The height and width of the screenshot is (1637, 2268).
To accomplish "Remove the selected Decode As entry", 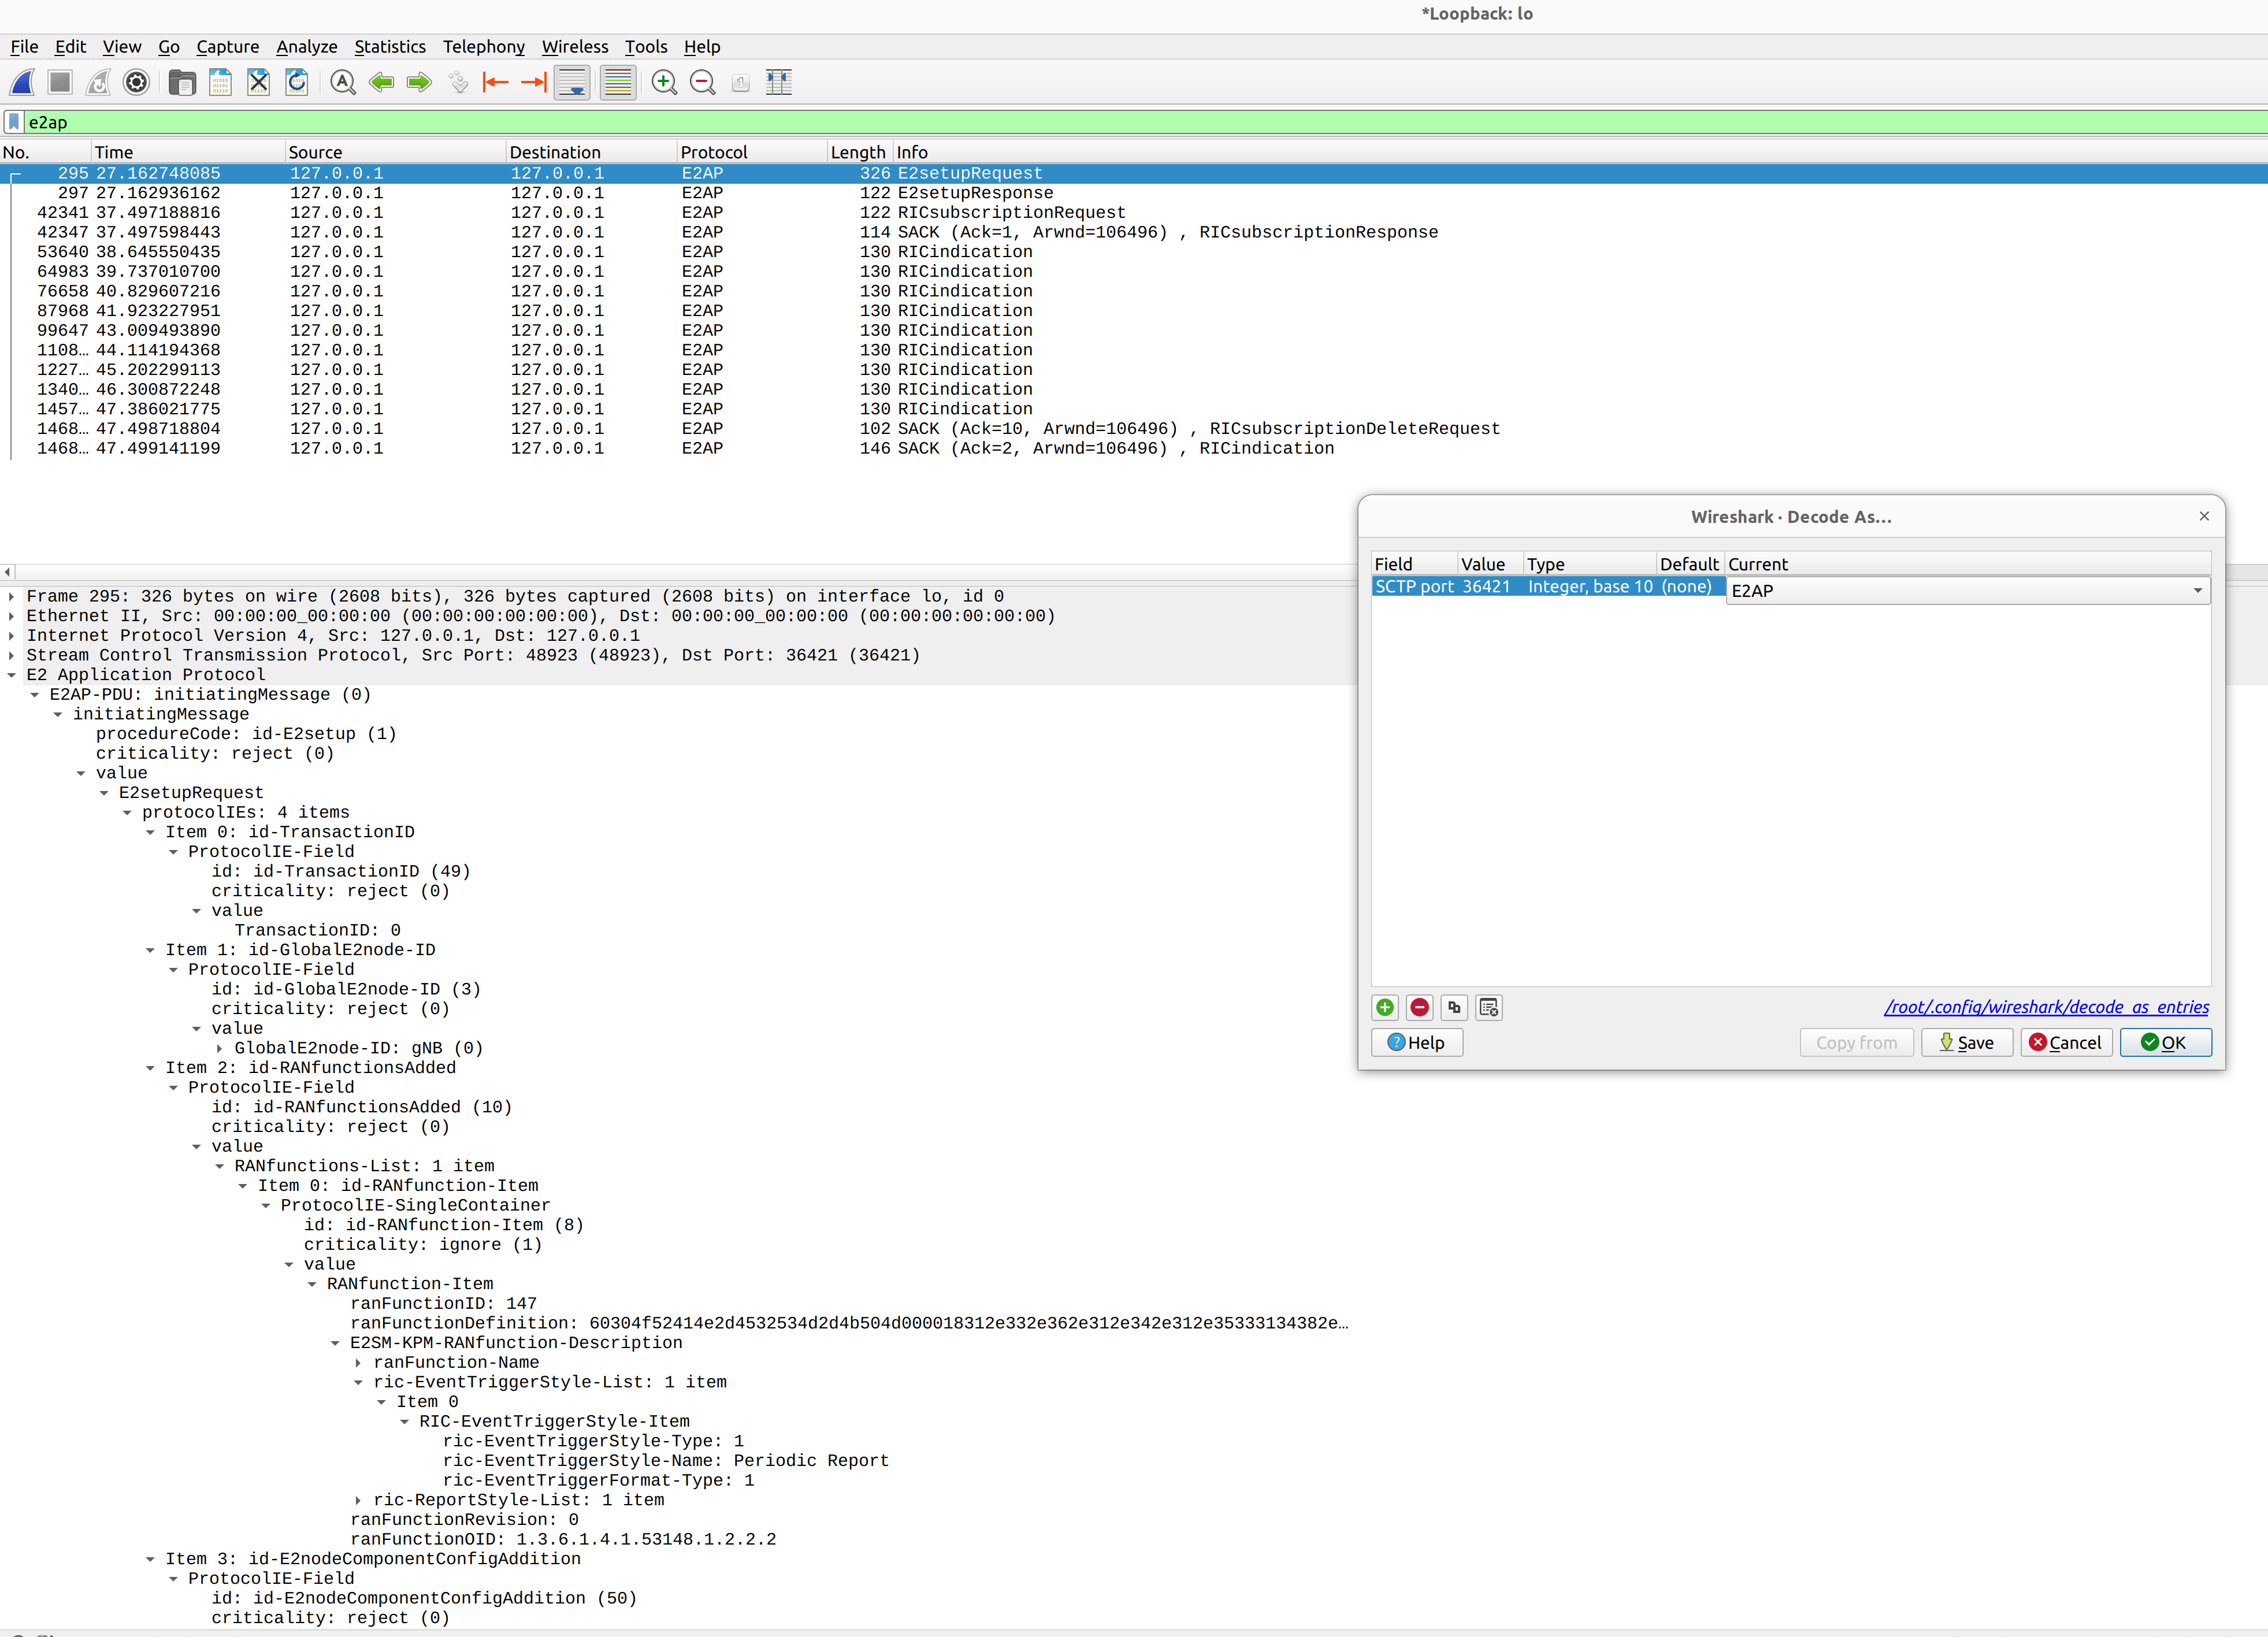I will point(1419,1008).
